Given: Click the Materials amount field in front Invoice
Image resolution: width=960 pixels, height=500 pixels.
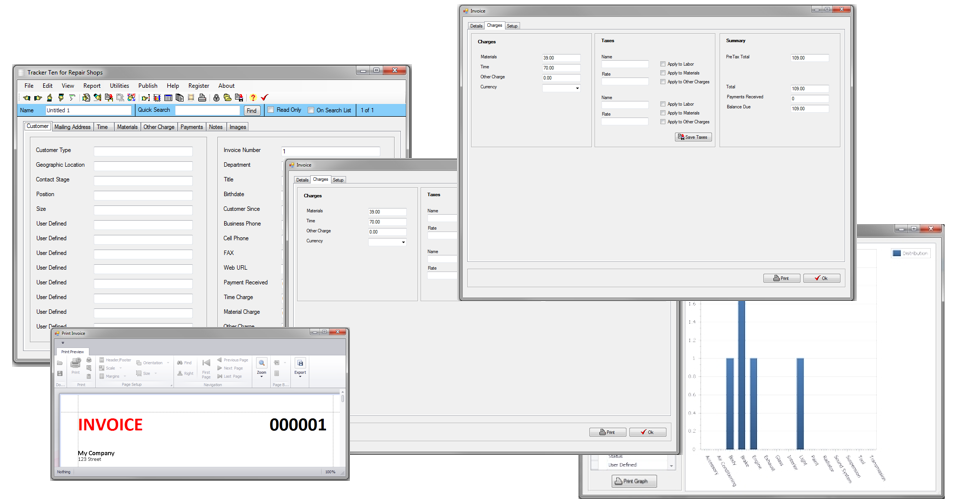Looking at the screenshot, I should click(x=561, y=58).
